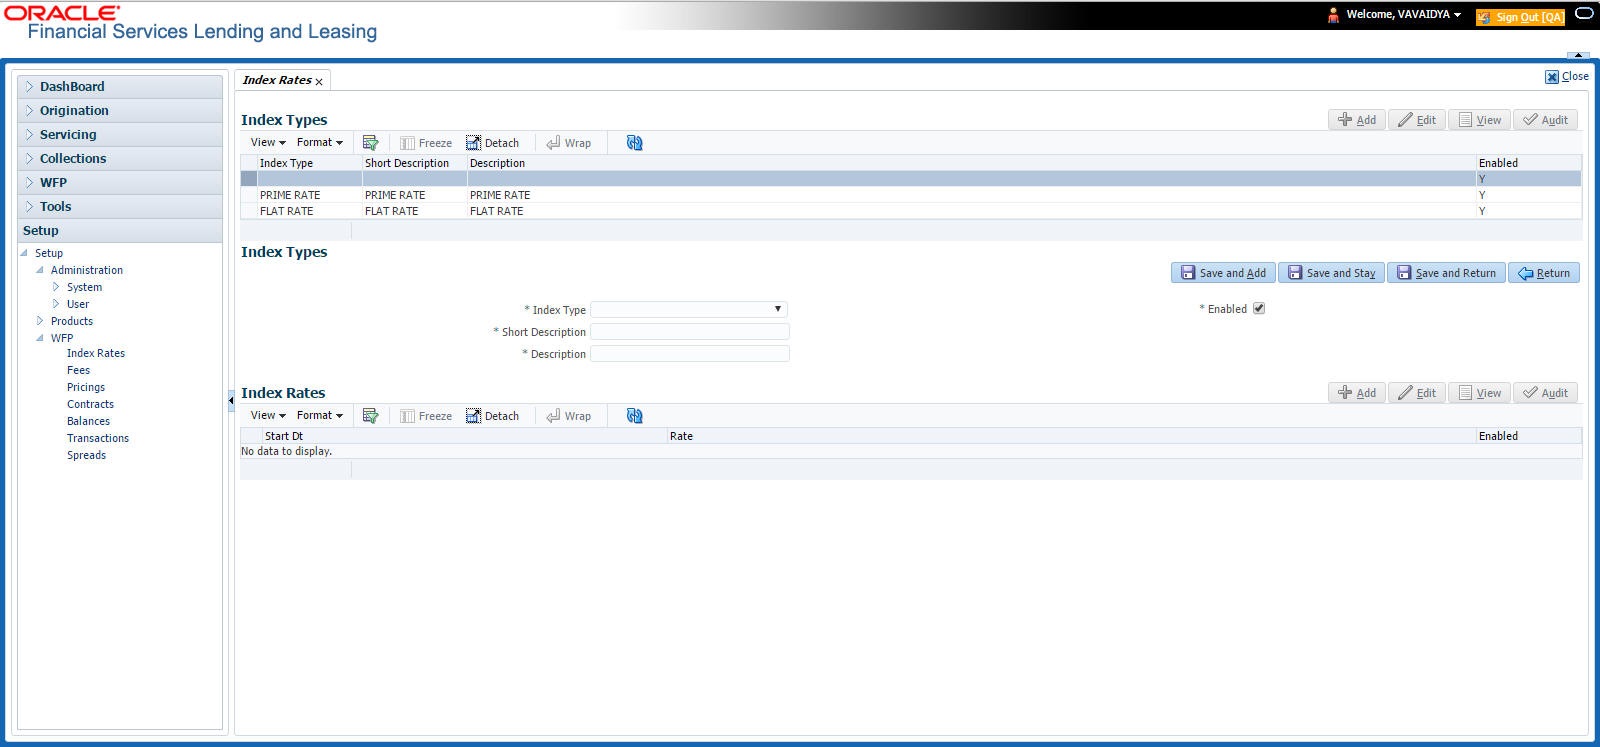Audit the Index Rates entry
This screenshot has height=747, width=1600.
click(x=1546, y=393)
